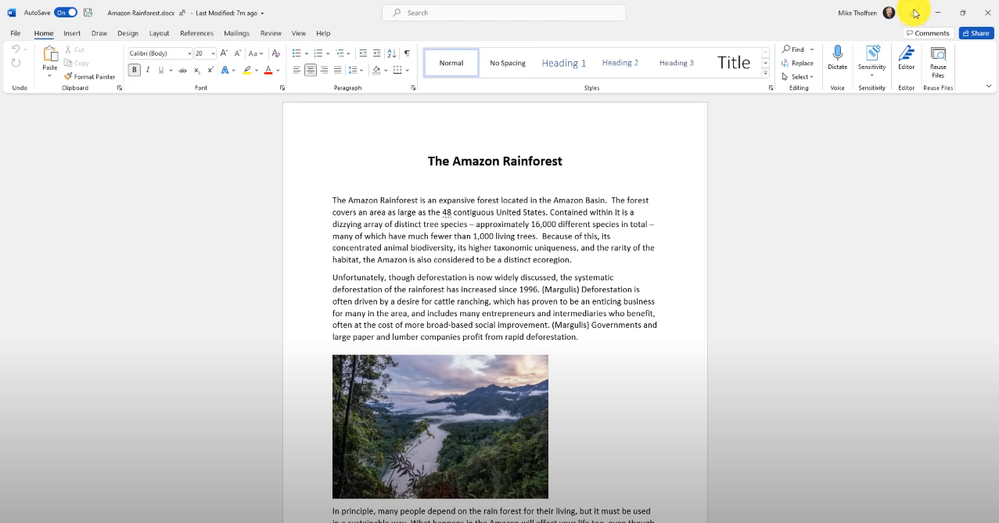The width and height of the screenshot is (999, 523).
Task: Expand the Styles gallery More arrow
Action: (x=765, y=73)
